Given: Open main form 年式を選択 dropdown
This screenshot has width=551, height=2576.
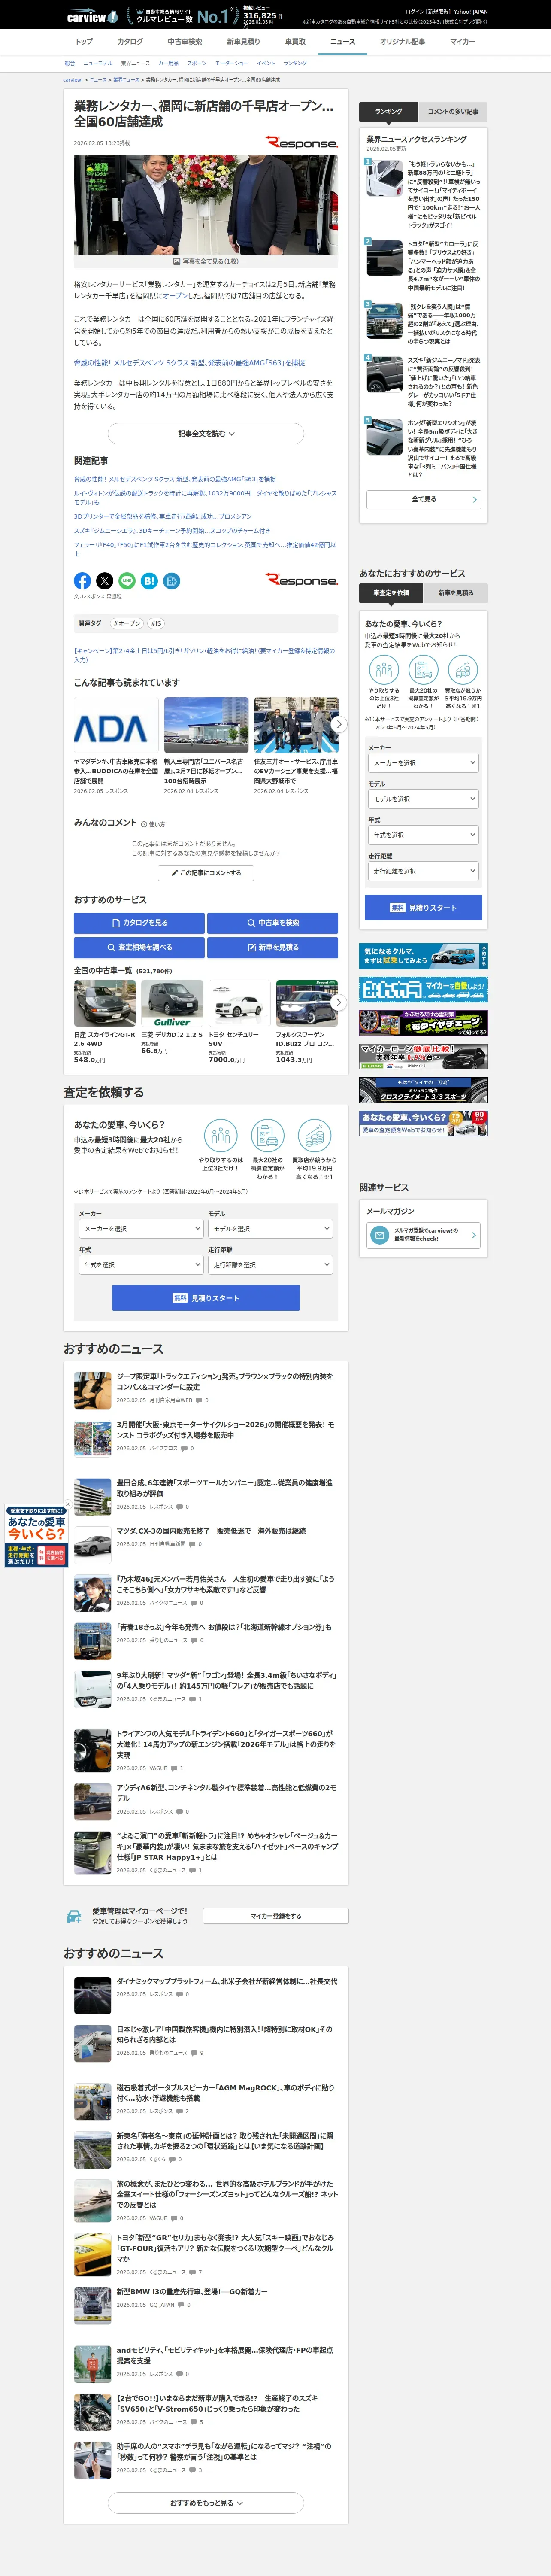Looking at the screenshot, I should tap(141, 1265).
